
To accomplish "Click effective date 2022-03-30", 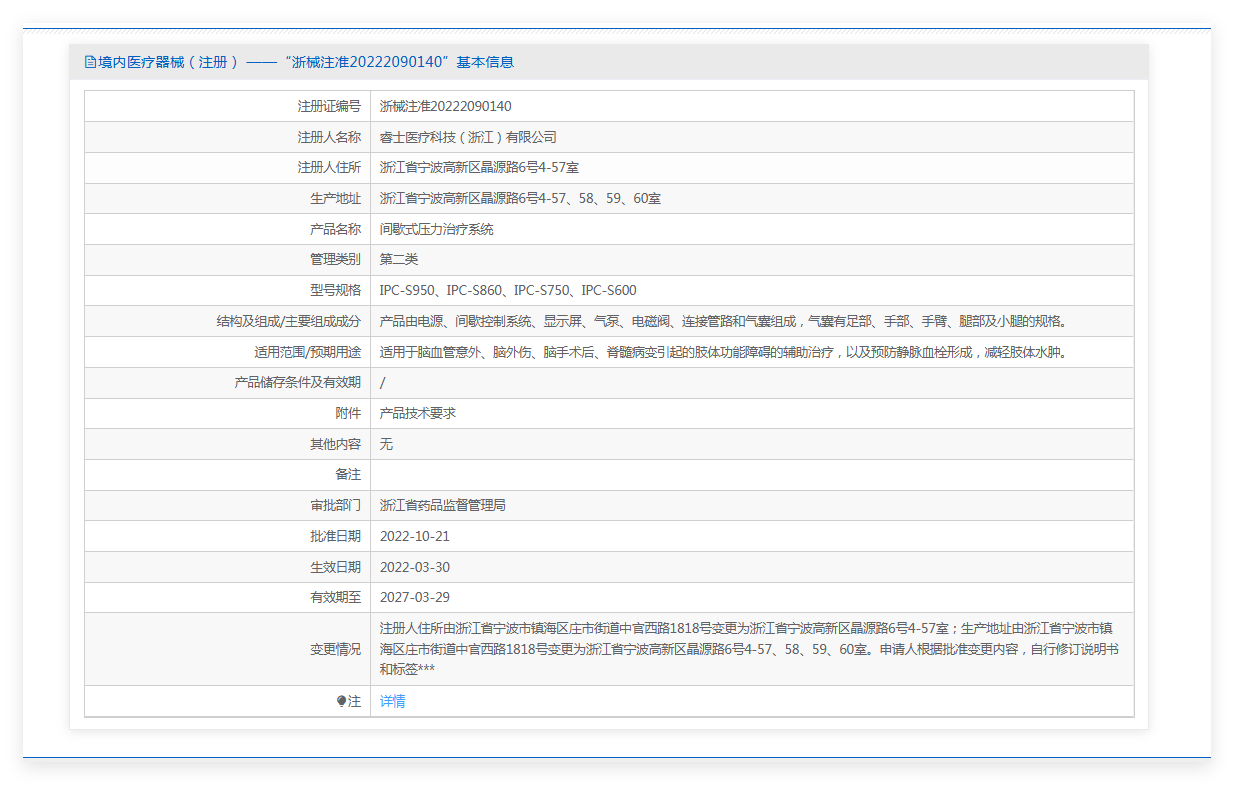I will pos(414,567).
